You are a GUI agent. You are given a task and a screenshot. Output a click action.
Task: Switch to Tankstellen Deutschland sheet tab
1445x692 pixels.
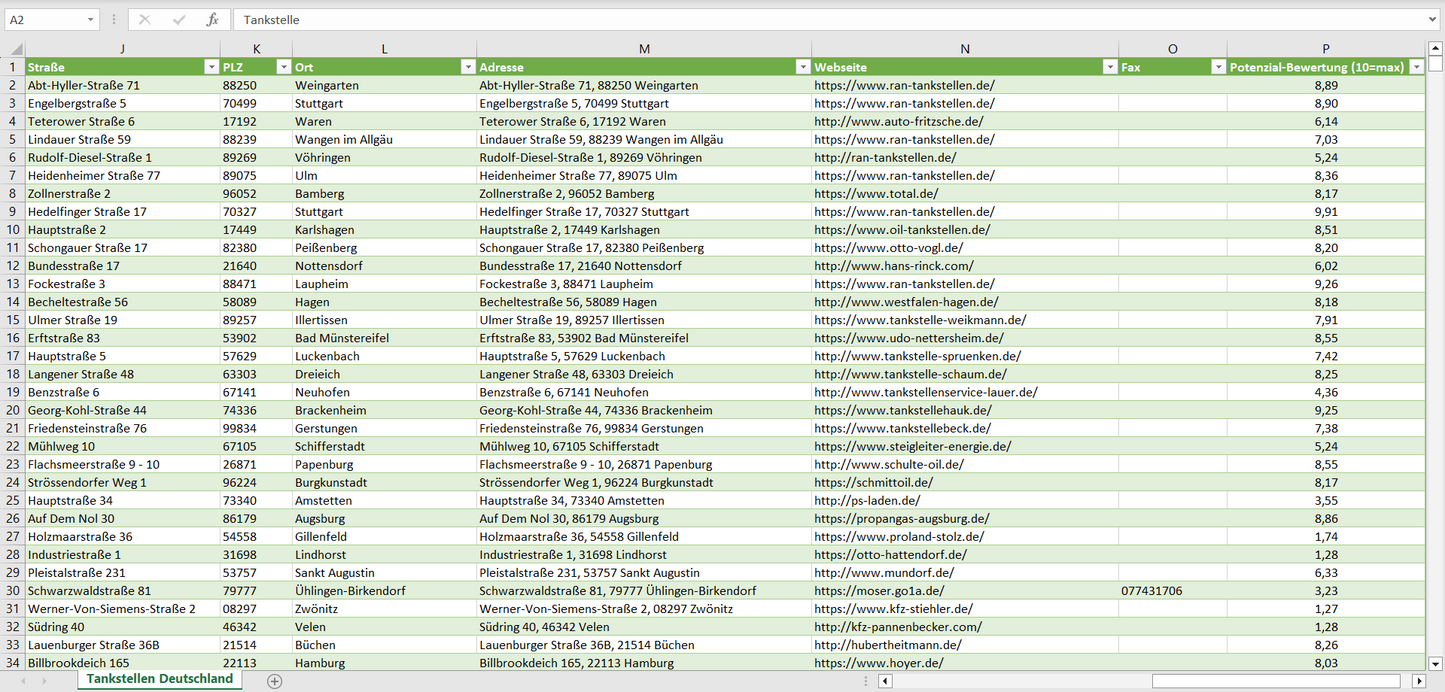point(160,679)
